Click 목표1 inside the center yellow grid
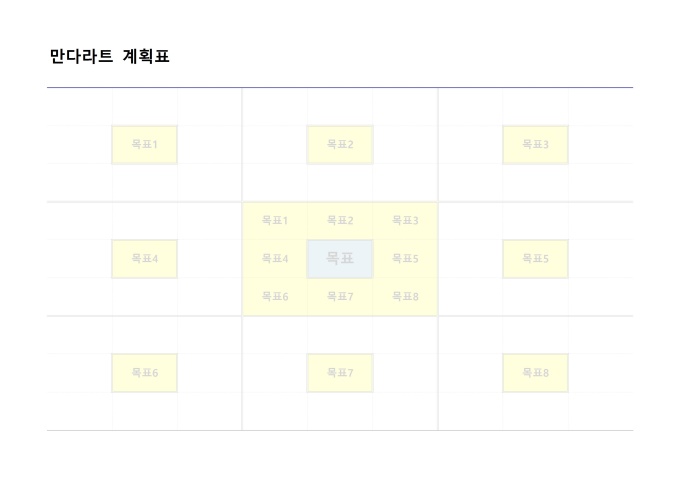The width and height of the screenshot is (680, 481). pos(275,221)
